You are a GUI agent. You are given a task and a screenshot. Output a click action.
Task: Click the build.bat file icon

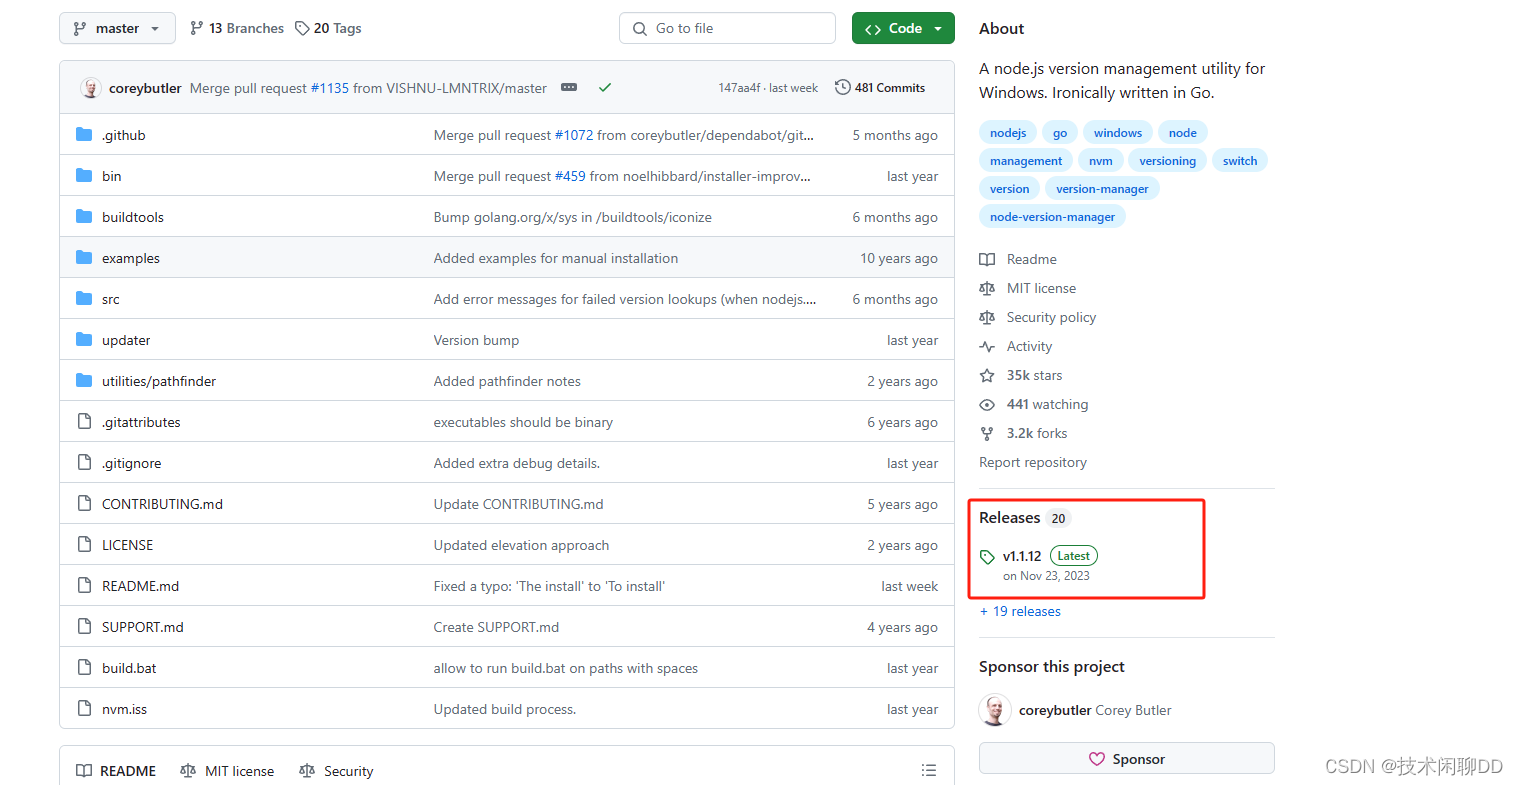(x=84, y=668)
